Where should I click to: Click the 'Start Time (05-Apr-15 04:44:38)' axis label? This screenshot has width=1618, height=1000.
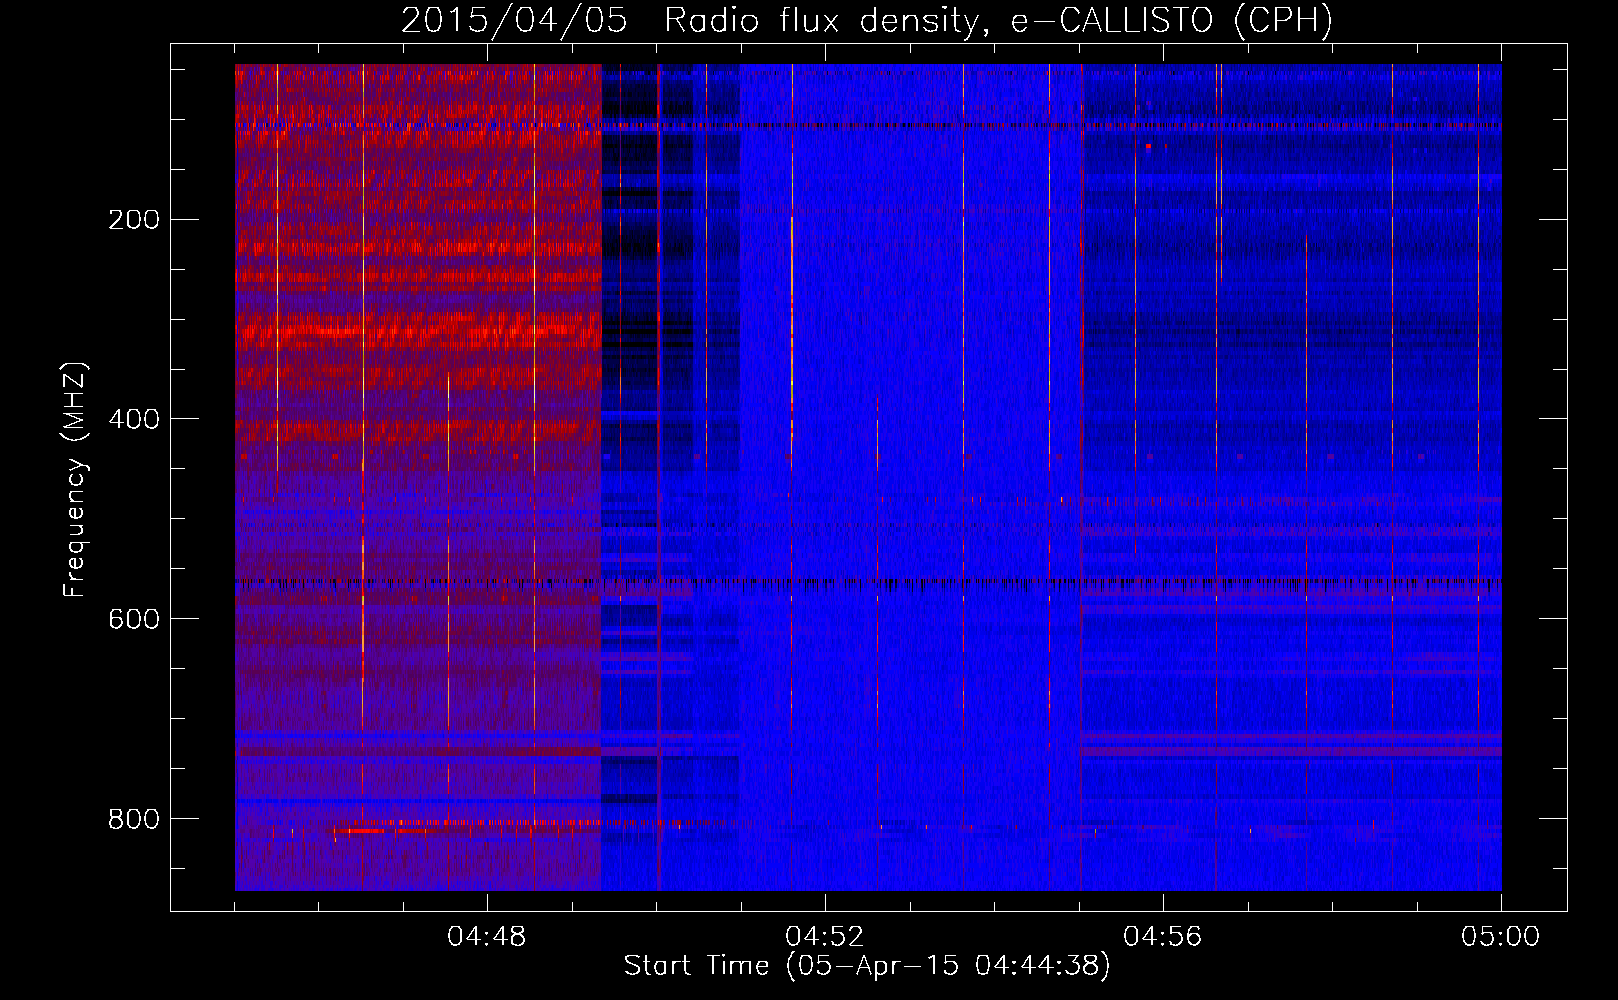coord(867,966)
